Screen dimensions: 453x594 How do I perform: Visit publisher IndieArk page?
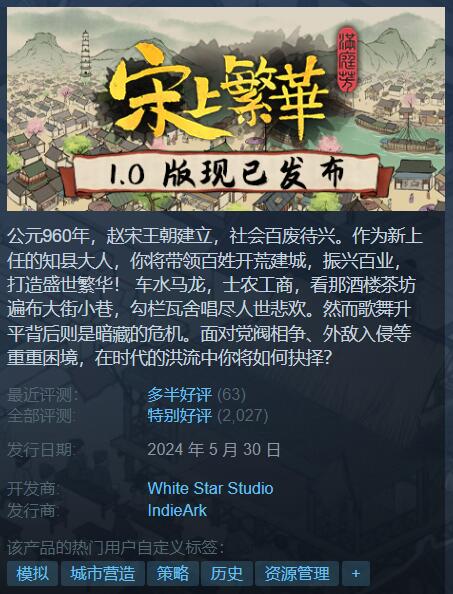(177, 510)
